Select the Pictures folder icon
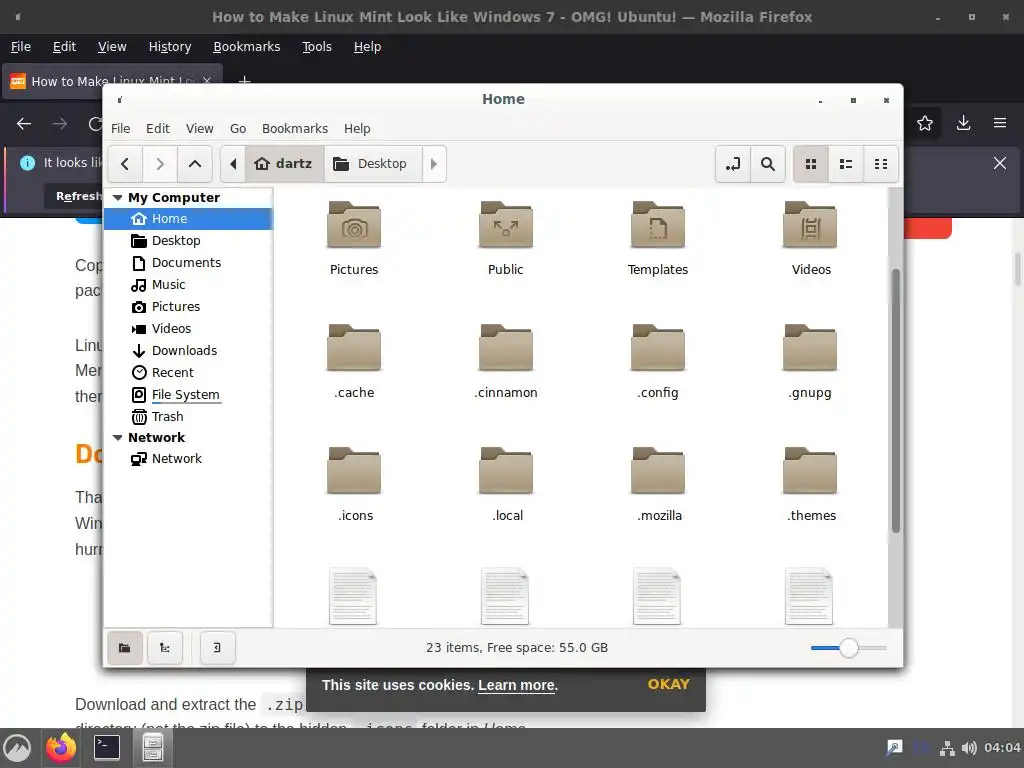1024x768 pixels. [354, 225]
